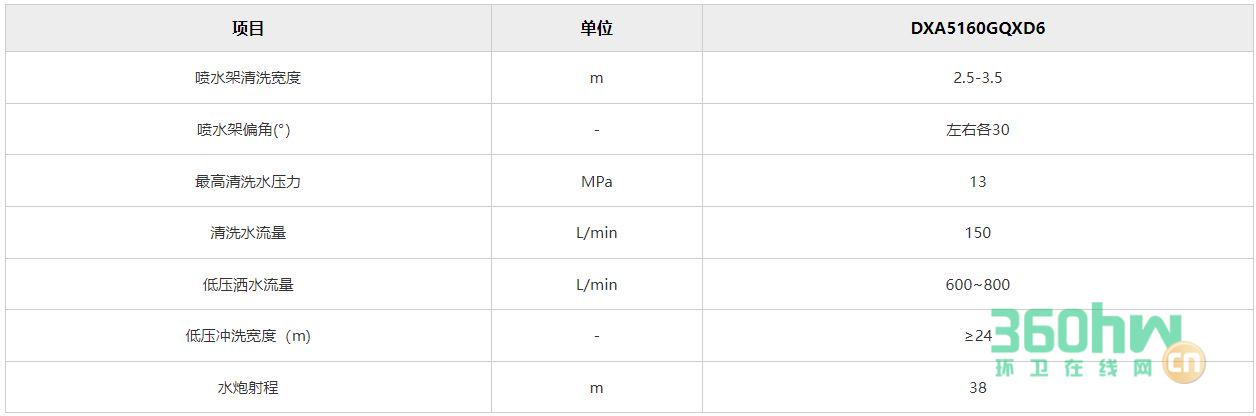Click the MPa unit cell
This screenshot has width=1256, height=416.
coord(596,181)
